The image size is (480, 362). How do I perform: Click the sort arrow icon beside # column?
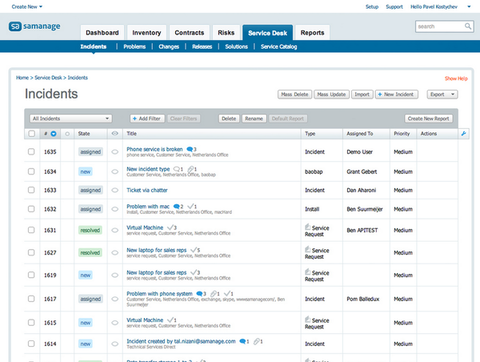(53, 134)
